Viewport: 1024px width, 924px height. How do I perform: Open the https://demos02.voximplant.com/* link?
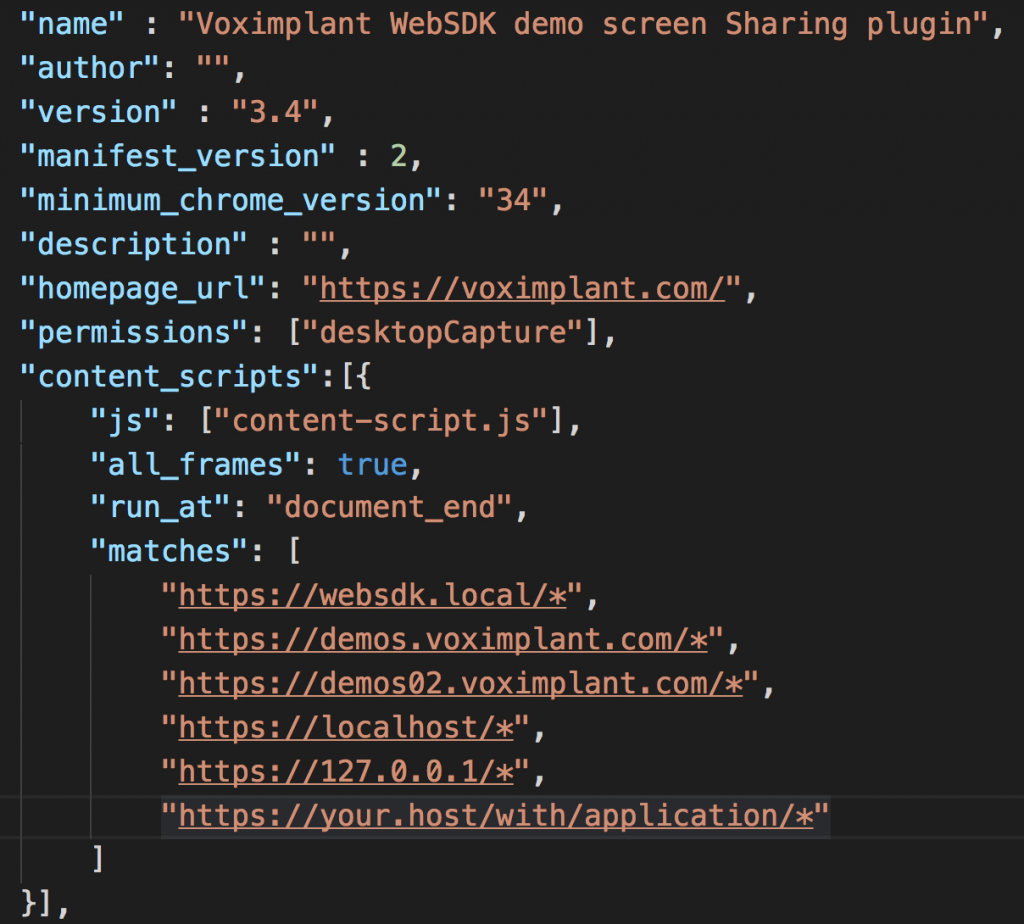(461, 683)
